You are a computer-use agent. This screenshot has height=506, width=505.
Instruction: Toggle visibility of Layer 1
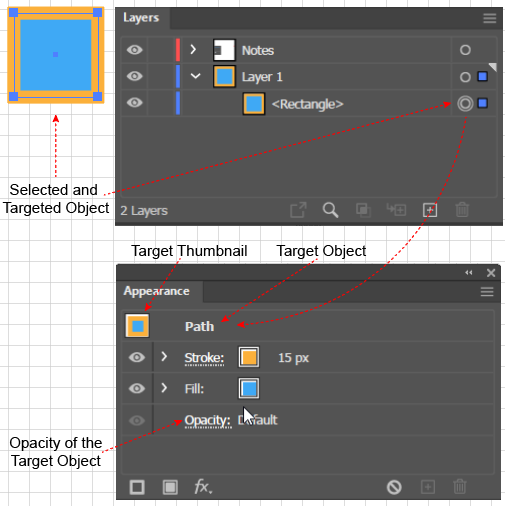[135, 76]
